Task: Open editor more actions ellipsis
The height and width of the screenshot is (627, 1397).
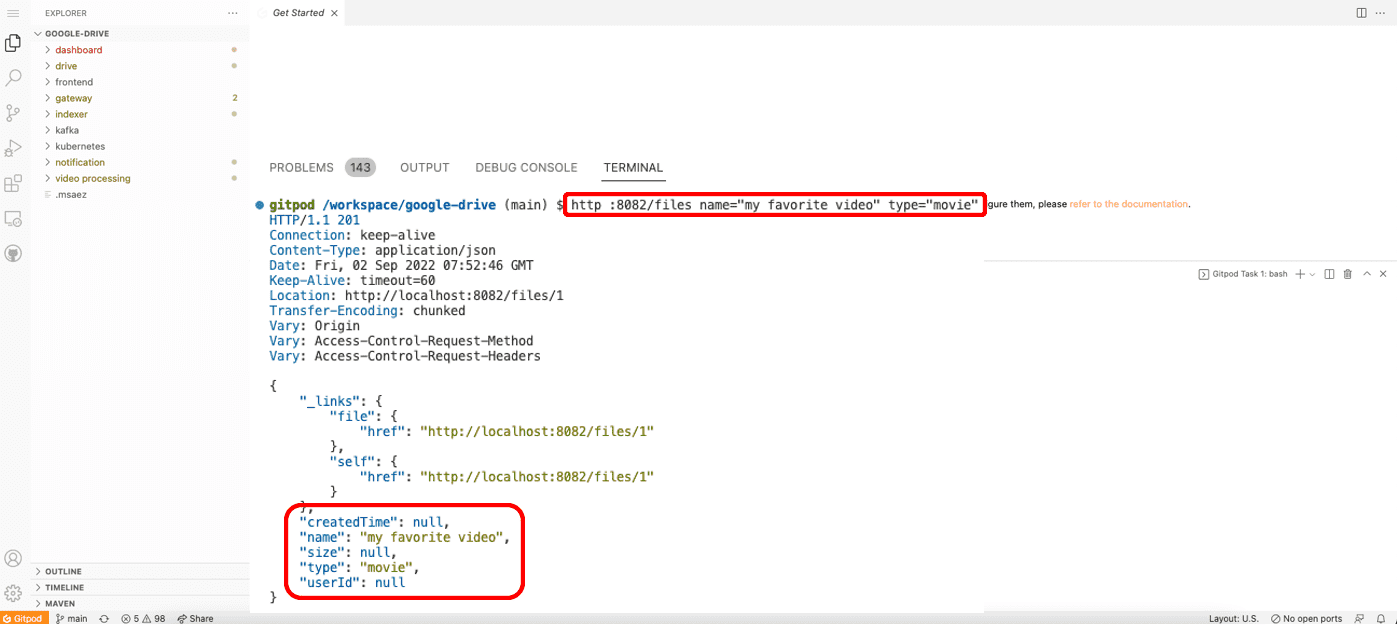Action: [x=1381, y=13]
